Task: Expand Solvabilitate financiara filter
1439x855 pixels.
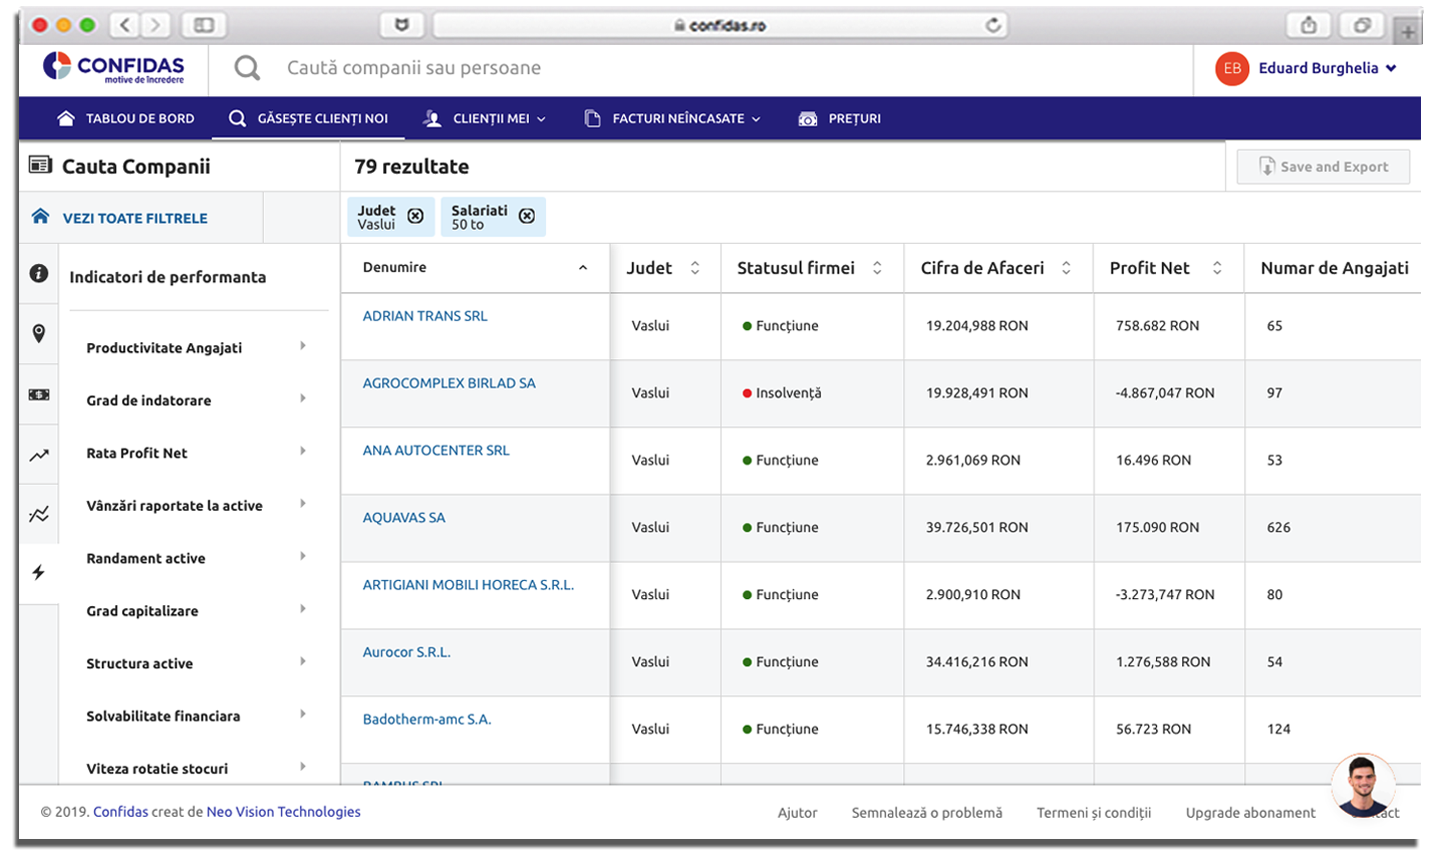Action: 197,716
